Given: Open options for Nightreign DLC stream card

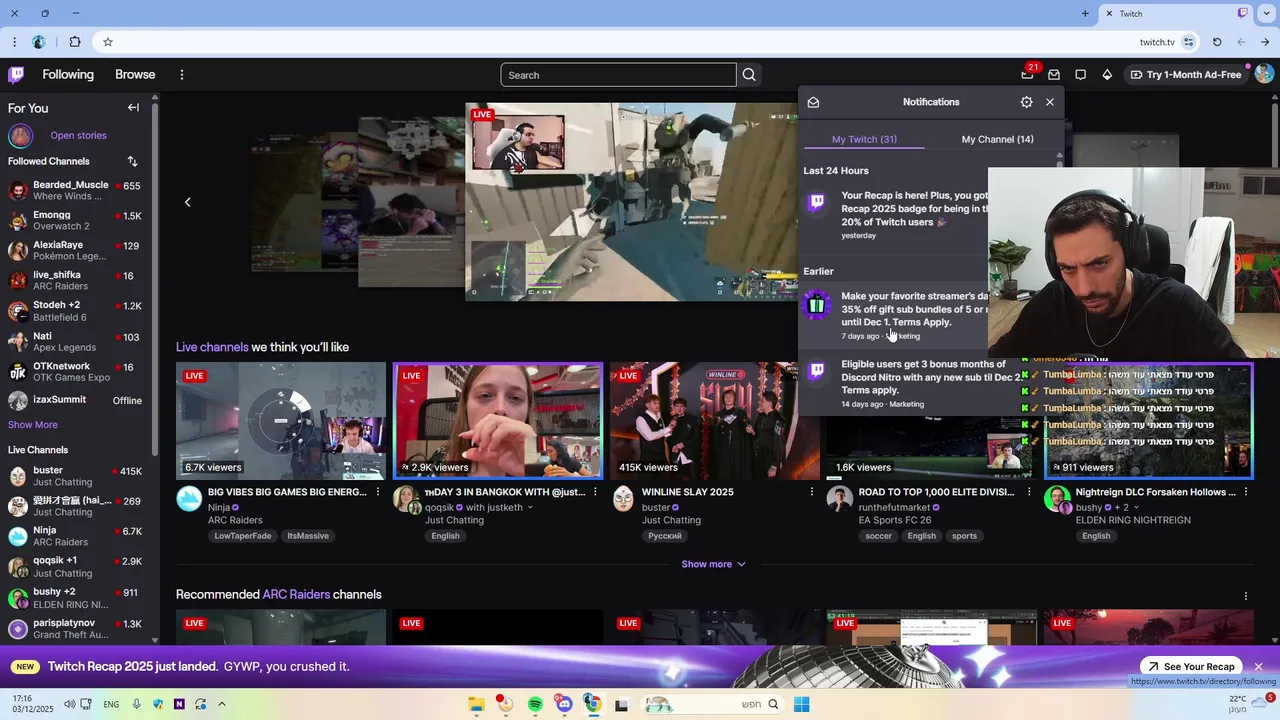Looking at the screenshot, I should [x=1246, y=492].
